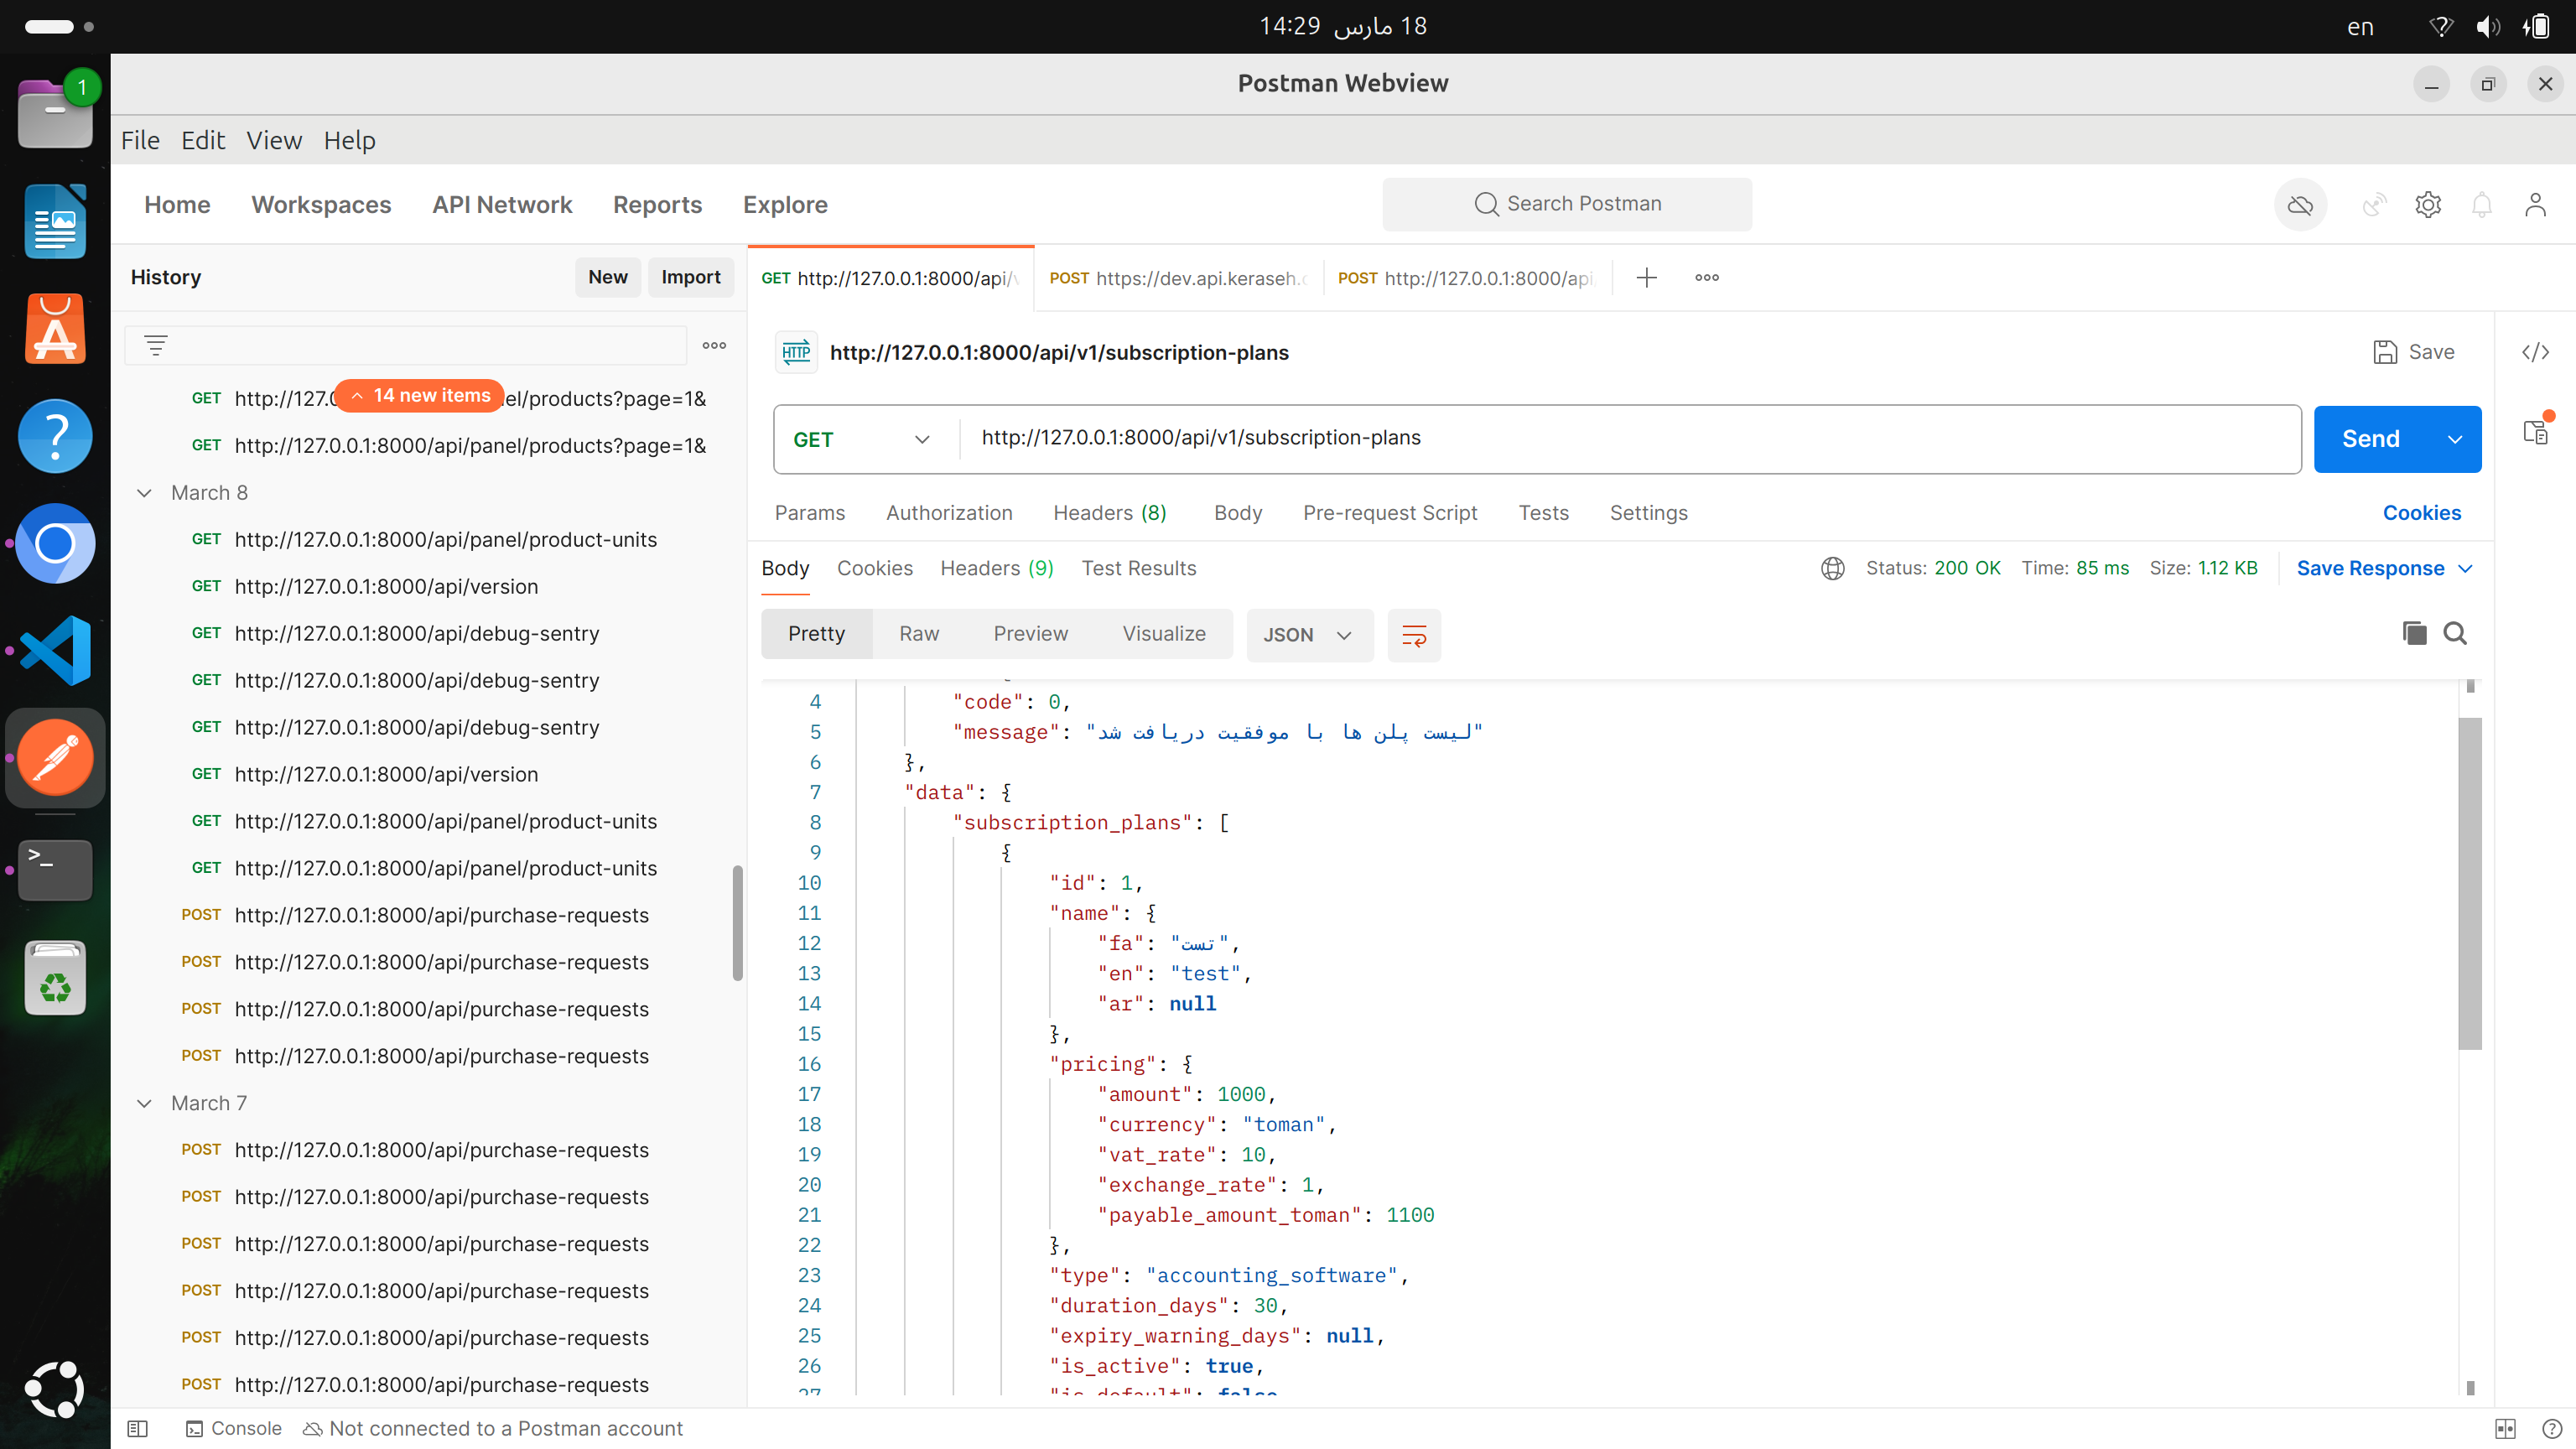This screenshot has width=2576, height=1449.
Task: Switch response view to Visualize
Action: tap(1164, 634)
